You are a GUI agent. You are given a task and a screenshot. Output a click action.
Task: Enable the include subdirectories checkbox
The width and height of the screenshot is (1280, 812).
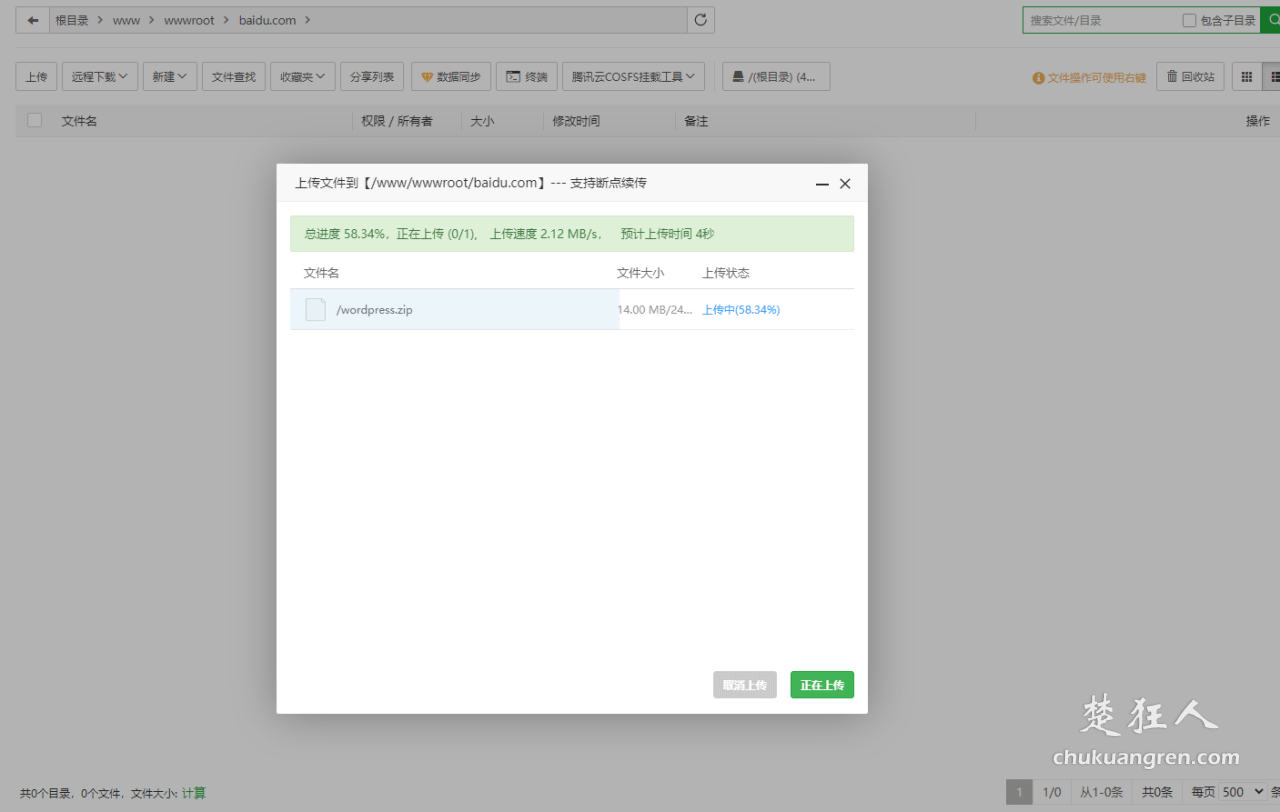pos(1189,20)
